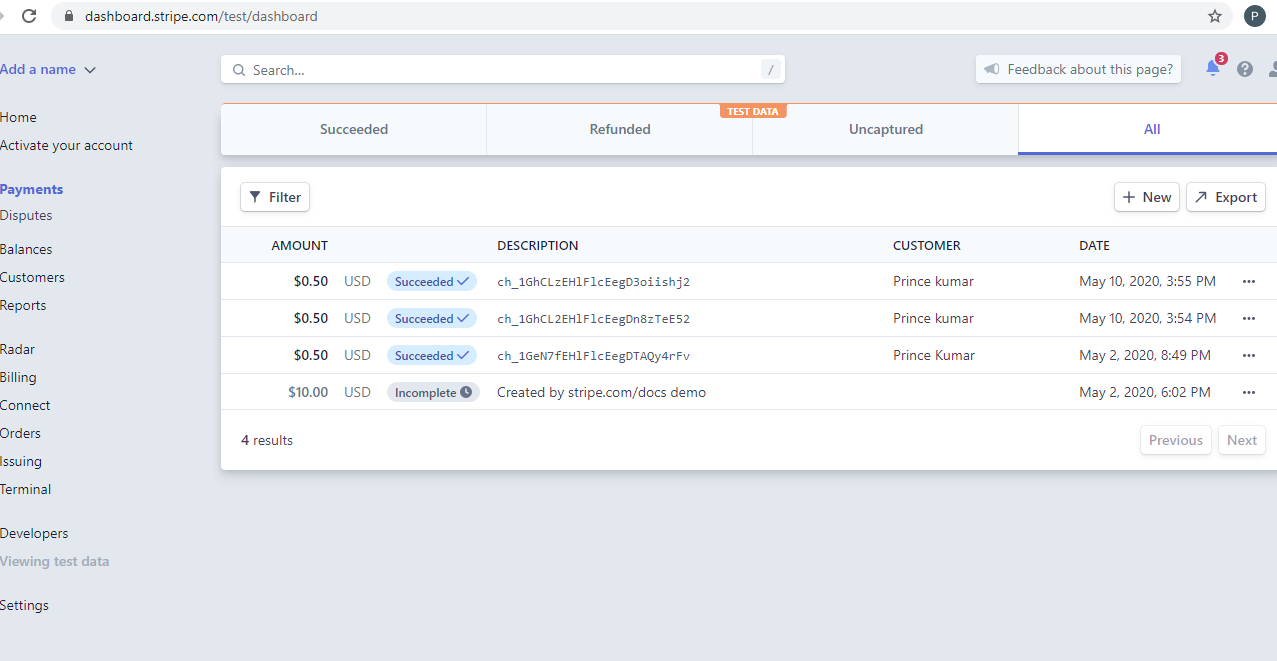Click the CUSTOMER column header
The height and width of the screenshot is (661, 1277).
click(x=926, y=245)
